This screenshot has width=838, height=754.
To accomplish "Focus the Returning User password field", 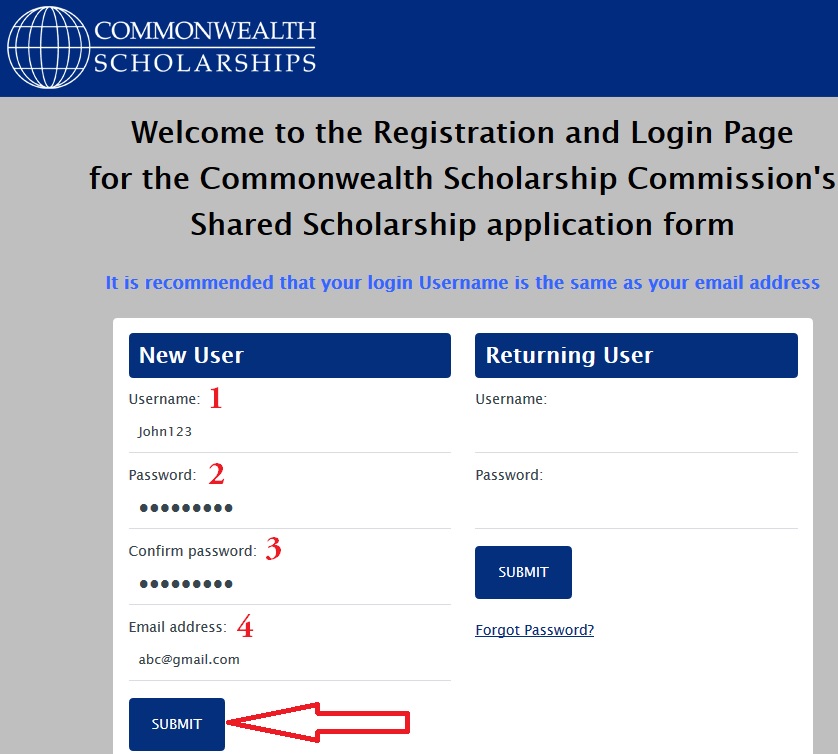I will [636, 508].
